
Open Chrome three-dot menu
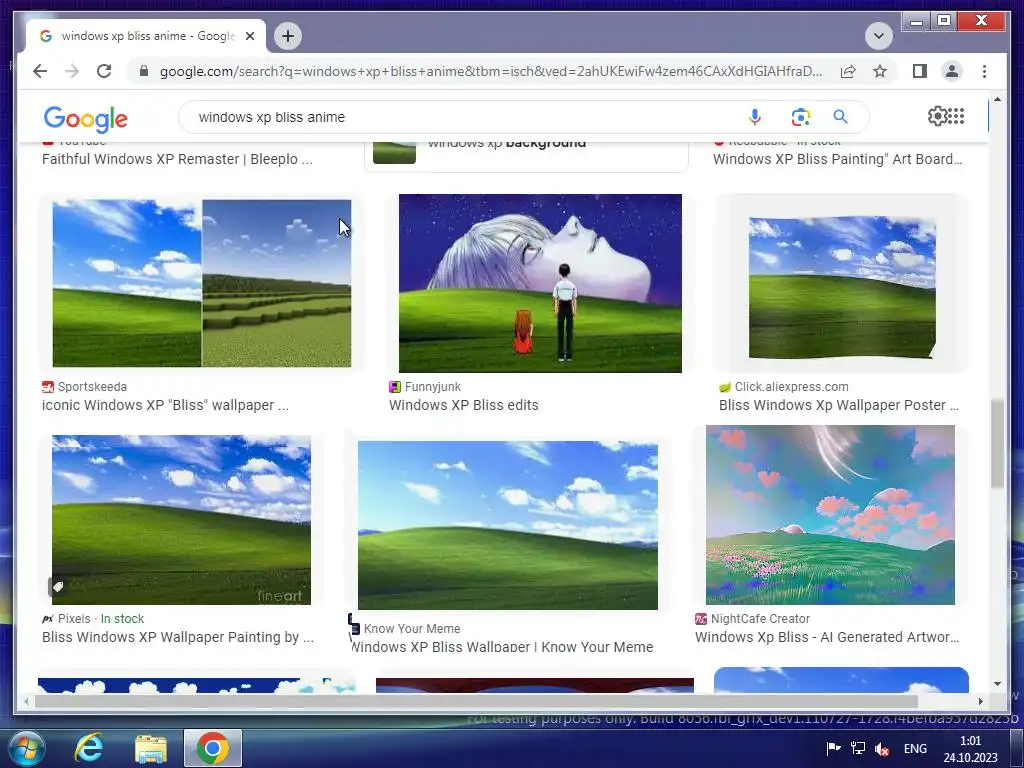[984, 71]
